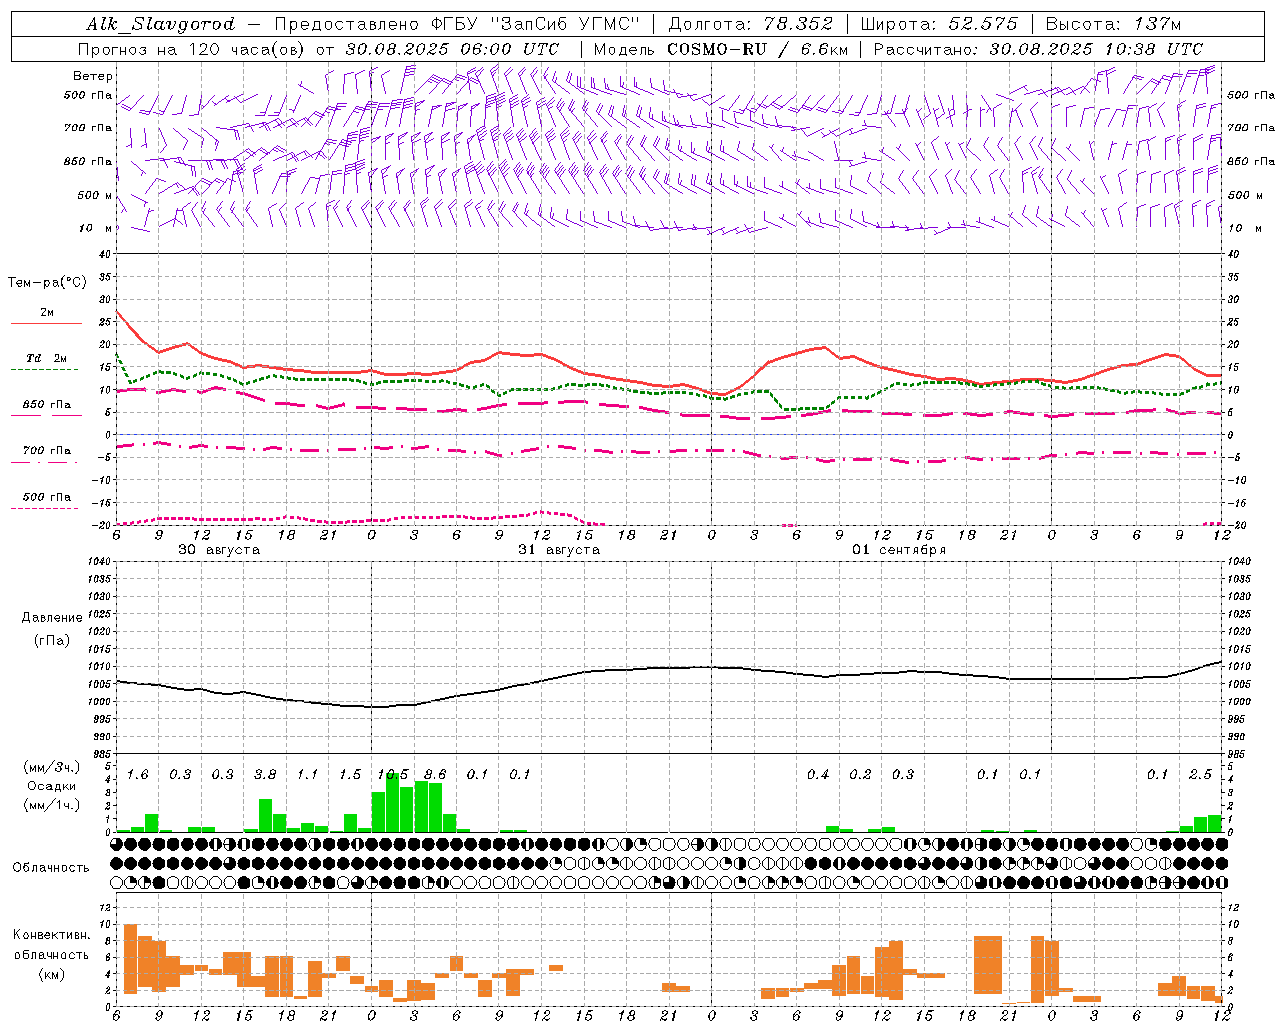Viewport: 1280px width, 1024px height.
Task: Click the precipitation value 1.6
Action: point(138,775)
